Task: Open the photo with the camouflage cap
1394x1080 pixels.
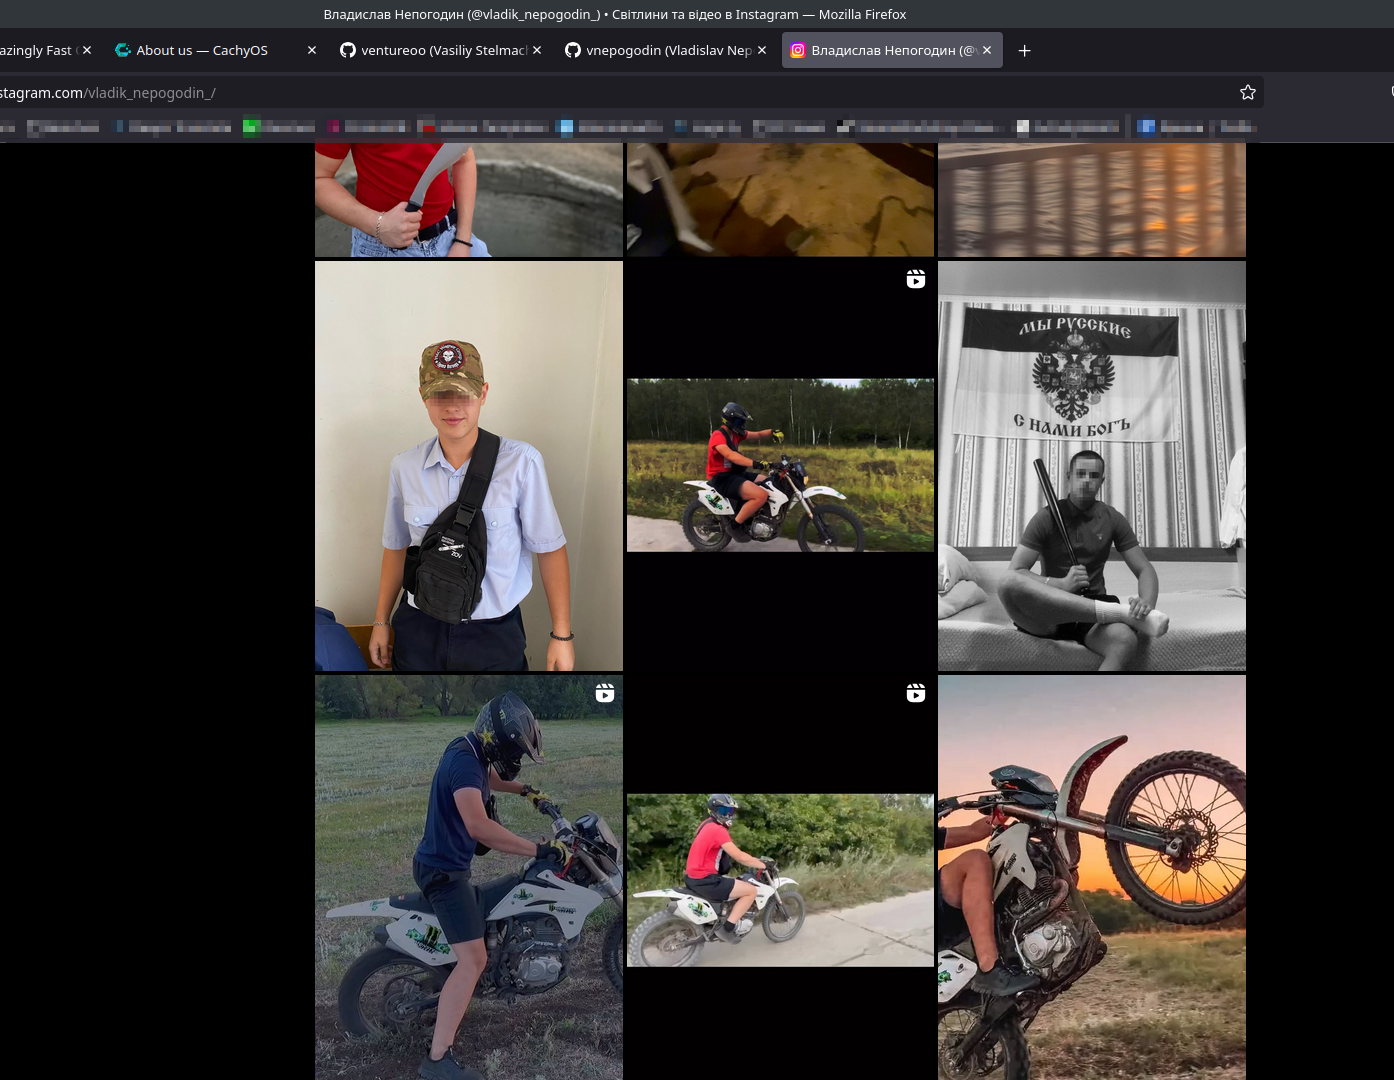Action: [x=468, y=466]
